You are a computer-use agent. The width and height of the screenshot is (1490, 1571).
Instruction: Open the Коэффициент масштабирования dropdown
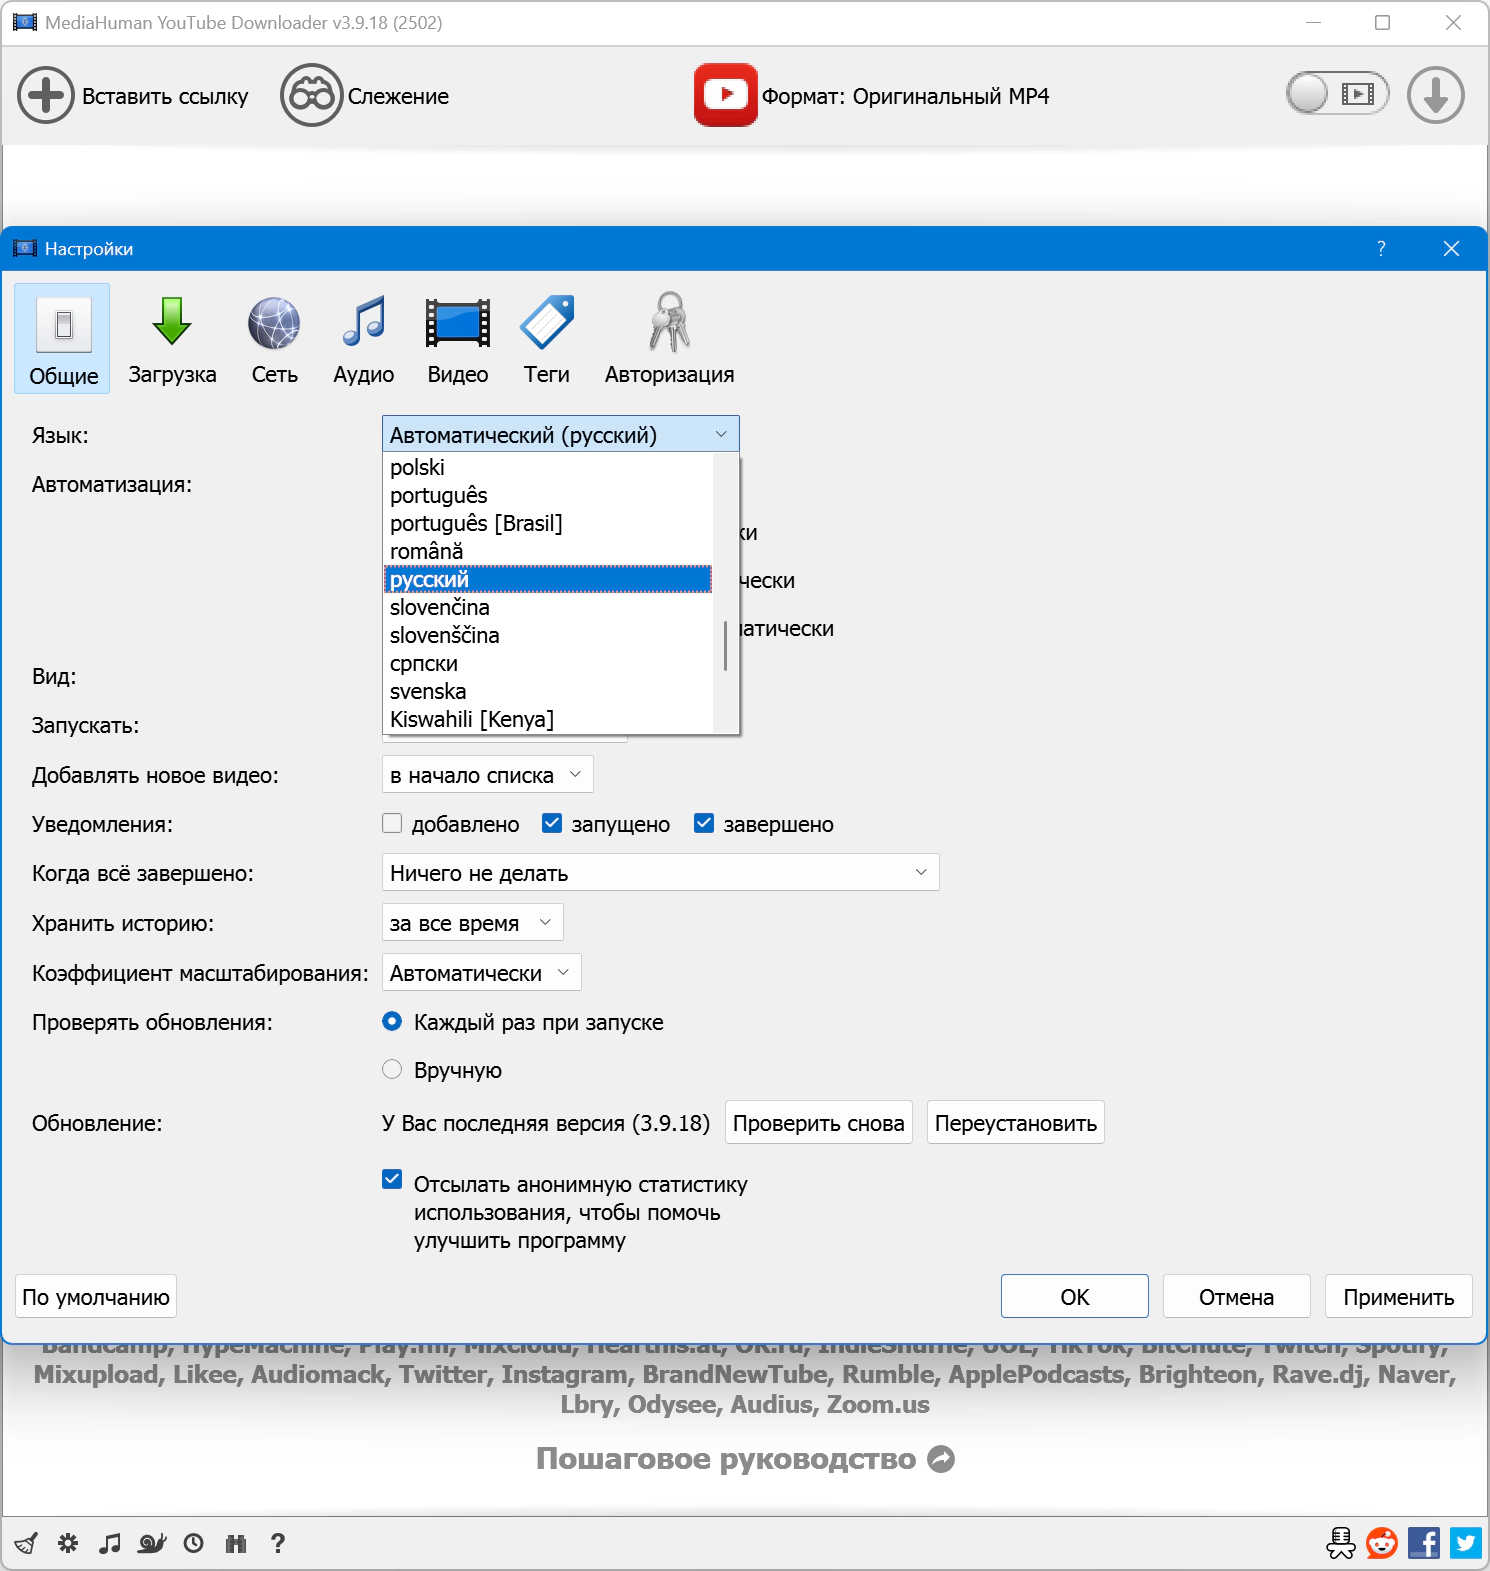point(481,973)
